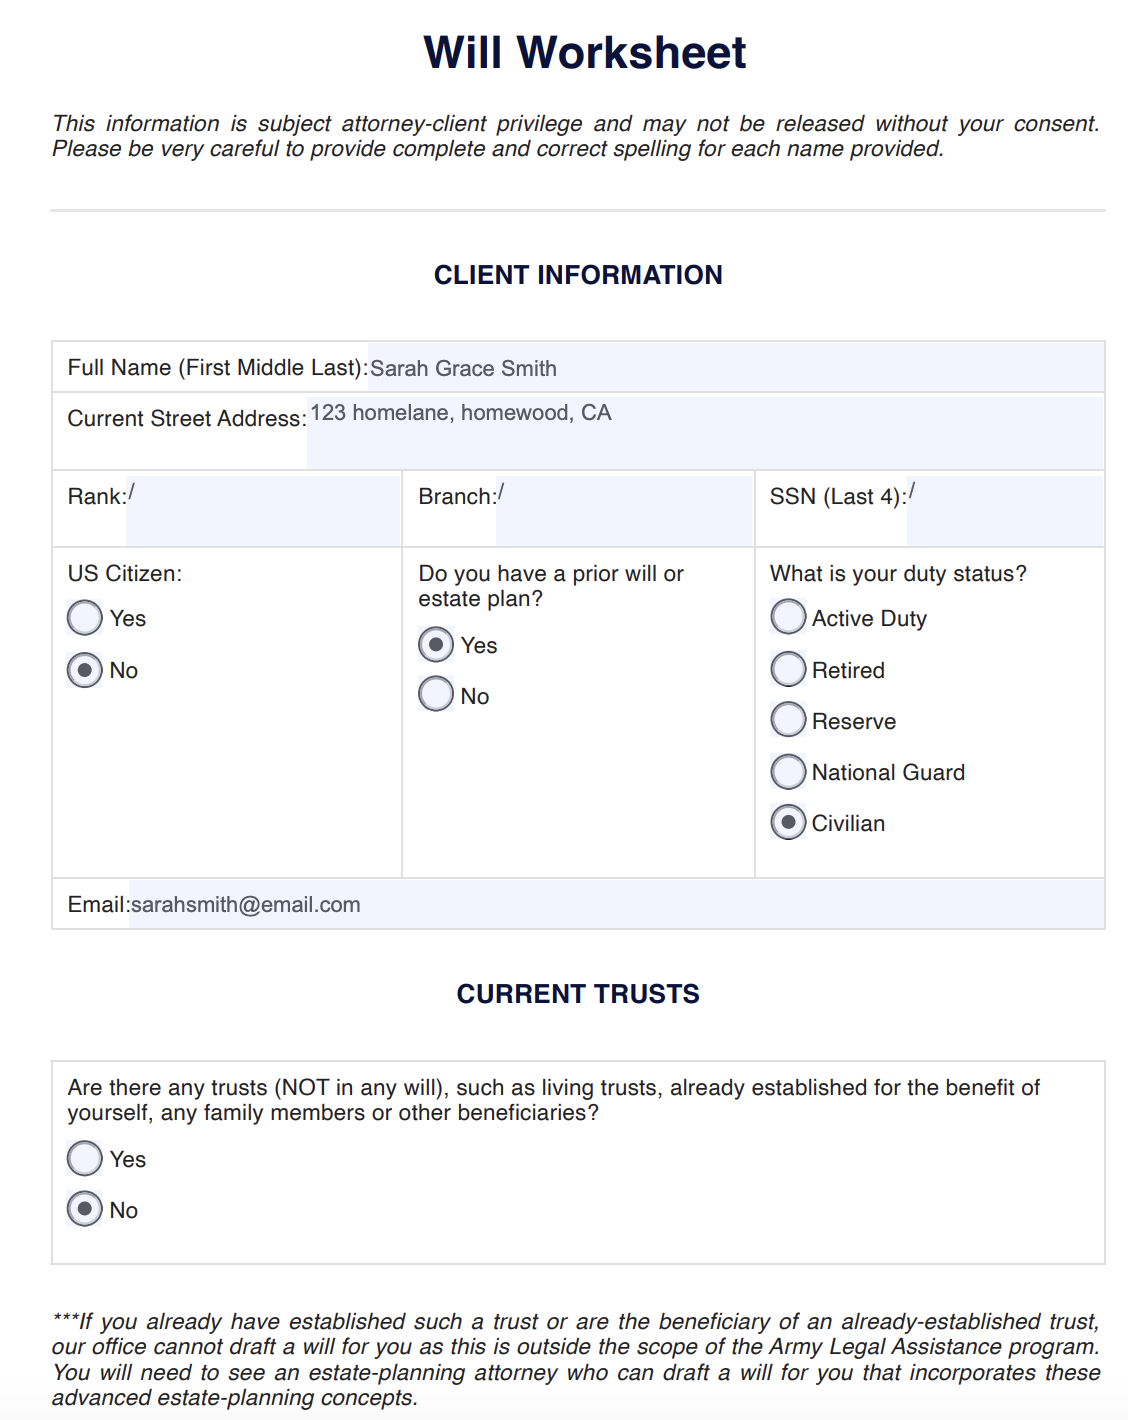Focus the Rank input field
The width and height of the screenshot is (1128, 1420).
pos(263,510)
